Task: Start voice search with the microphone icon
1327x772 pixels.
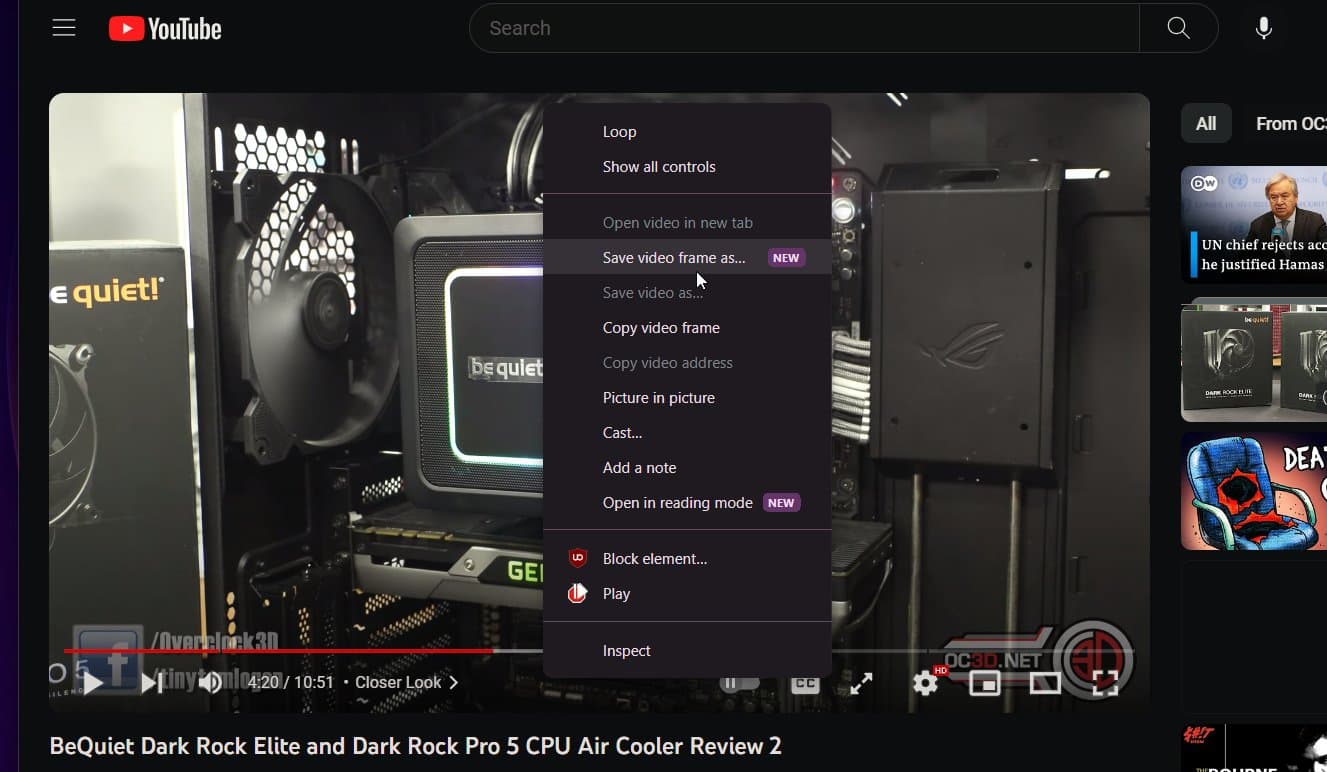Action: click(1263, 28)
